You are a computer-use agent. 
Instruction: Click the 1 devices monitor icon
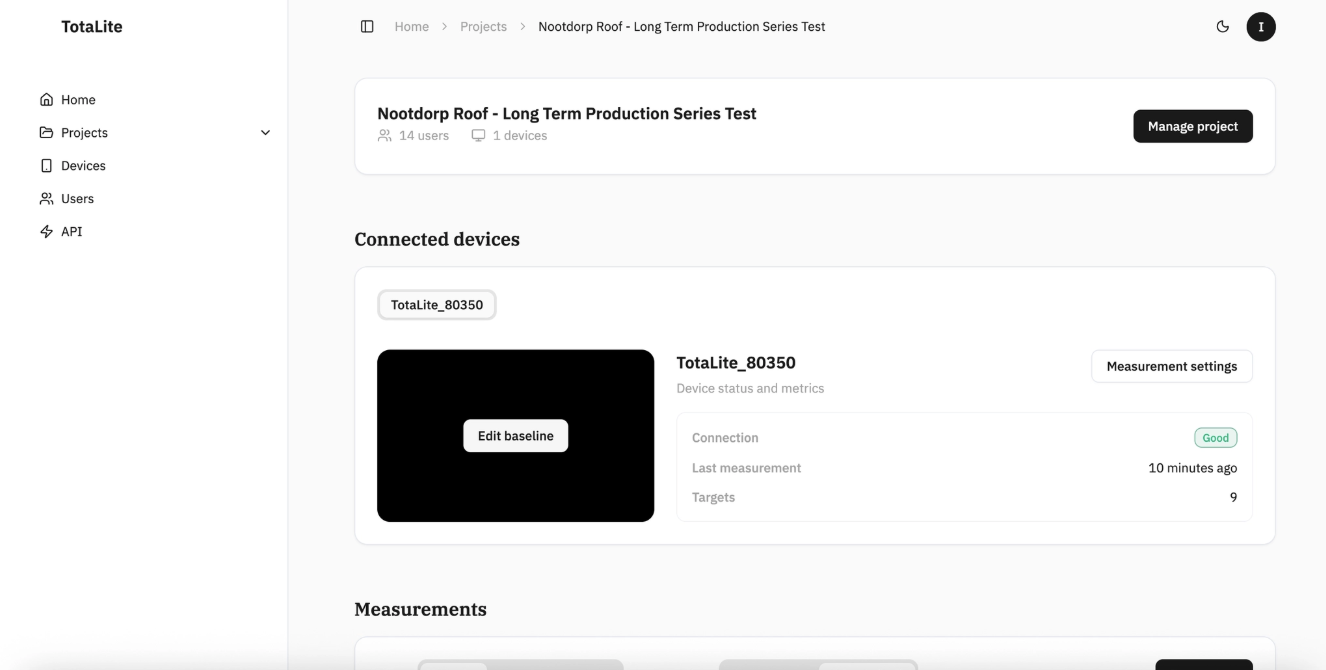click(x=478, y=136)
